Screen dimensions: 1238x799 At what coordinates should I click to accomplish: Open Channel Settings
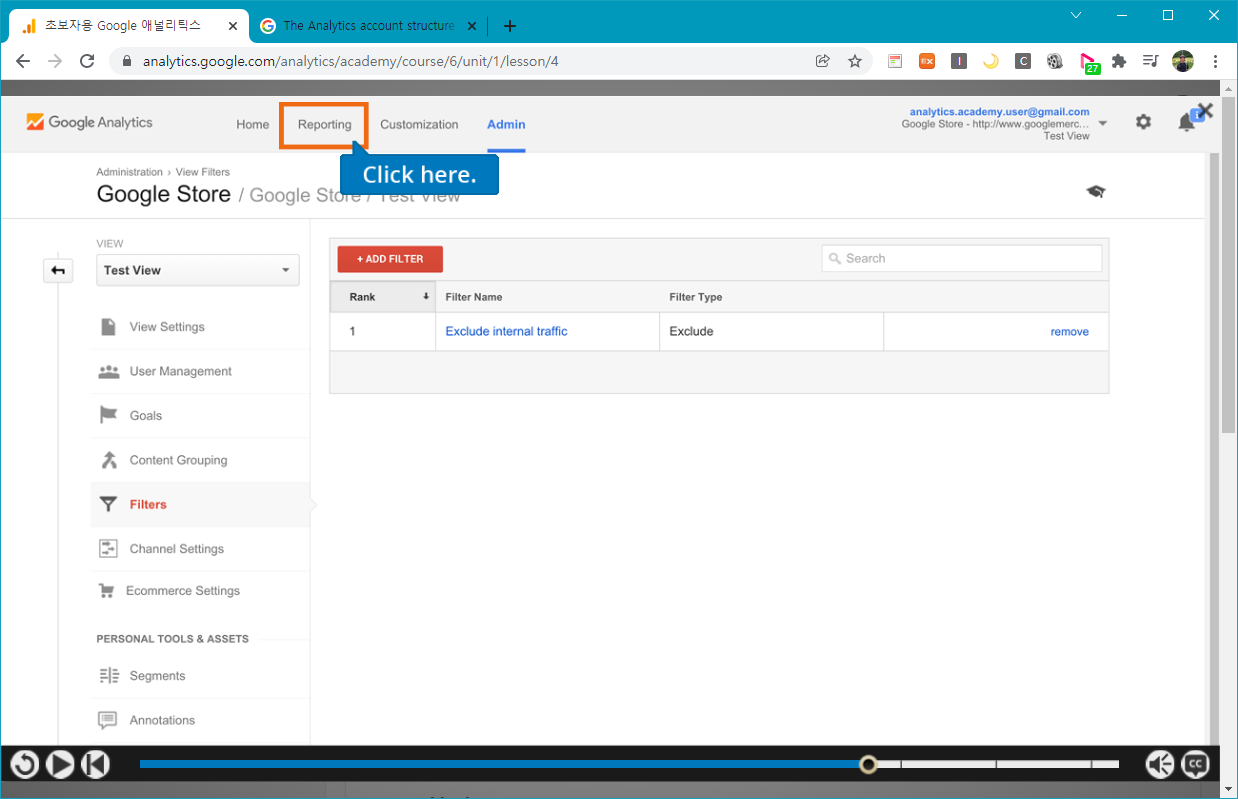[177, 549]
